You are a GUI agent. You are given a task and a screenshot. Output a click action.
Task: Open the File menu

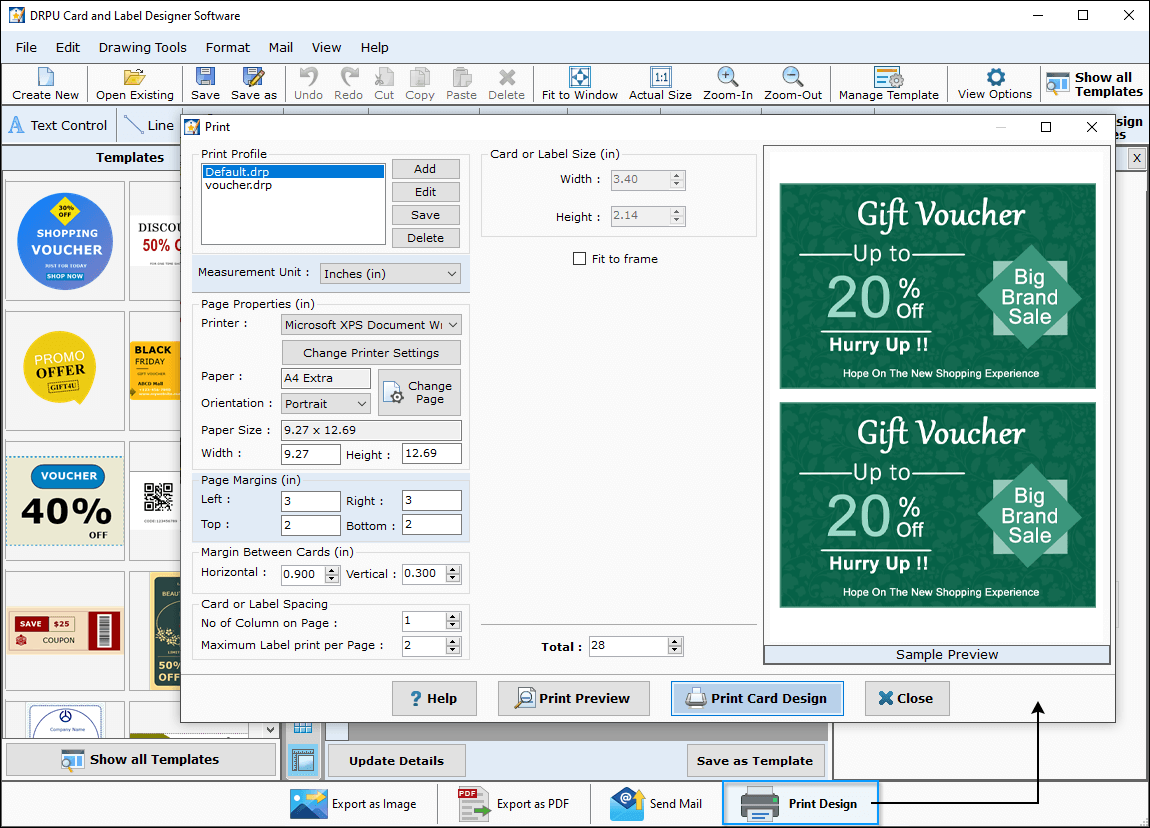tap(26, 48)
